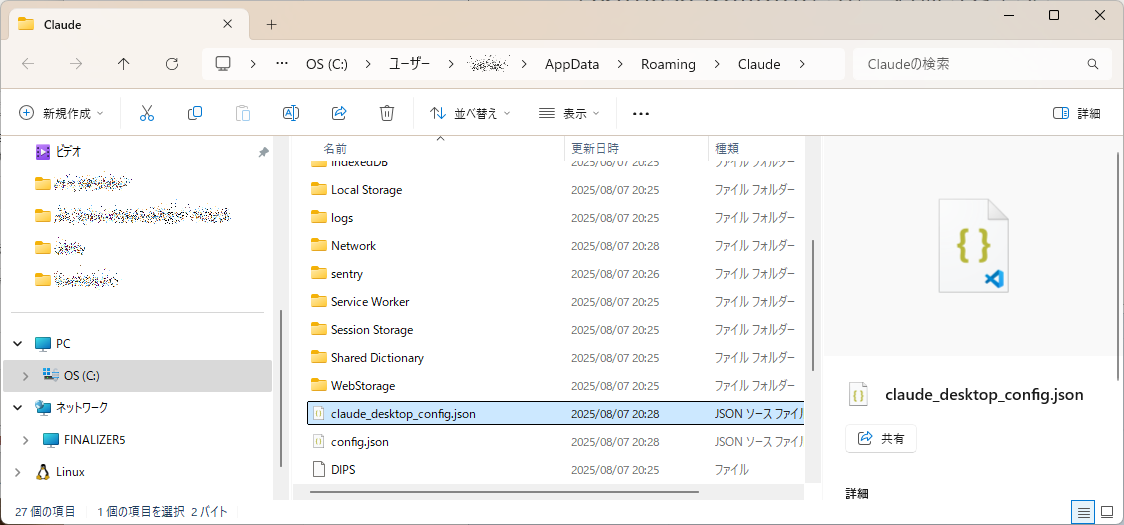
Task: Click OS (C:) in the breadcrumb
Action: (x=327, y=64)
